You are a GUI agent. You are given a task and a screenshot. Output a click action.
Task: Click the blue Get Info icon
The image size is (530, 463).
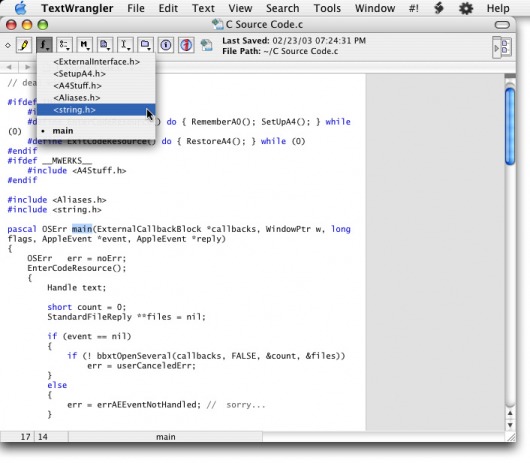click(166, 45)
